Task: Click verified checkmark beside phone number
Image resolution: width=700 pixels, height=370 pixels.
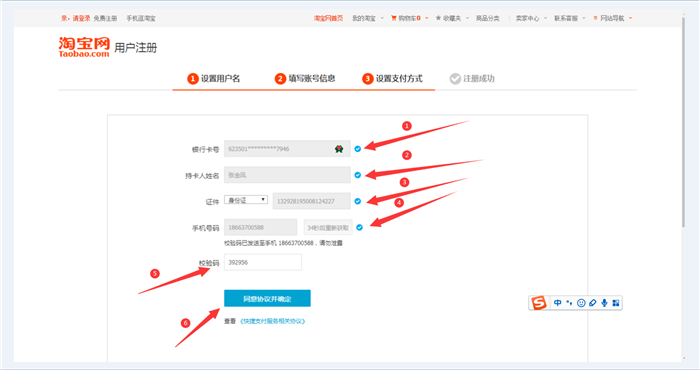Action: 359,228
